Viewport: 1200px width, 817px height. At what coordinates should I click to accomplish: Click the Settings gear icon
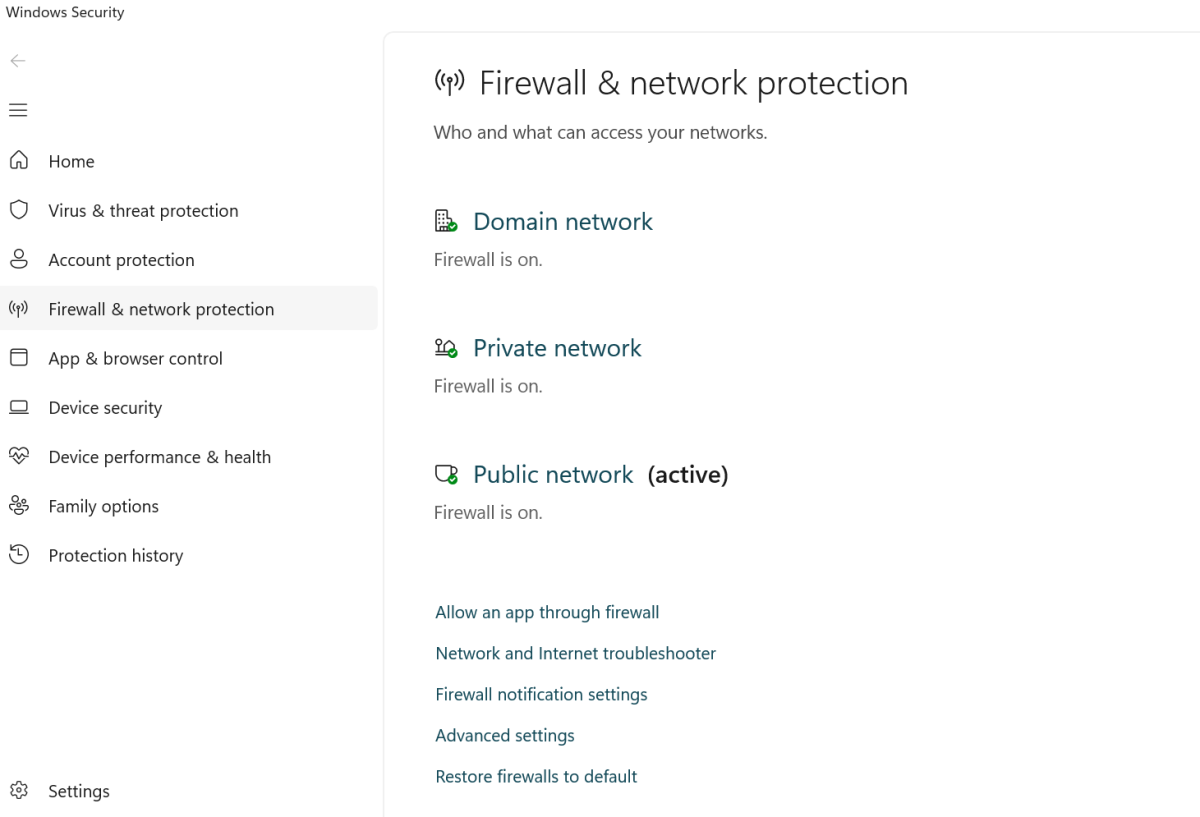(x=18, y=791)
